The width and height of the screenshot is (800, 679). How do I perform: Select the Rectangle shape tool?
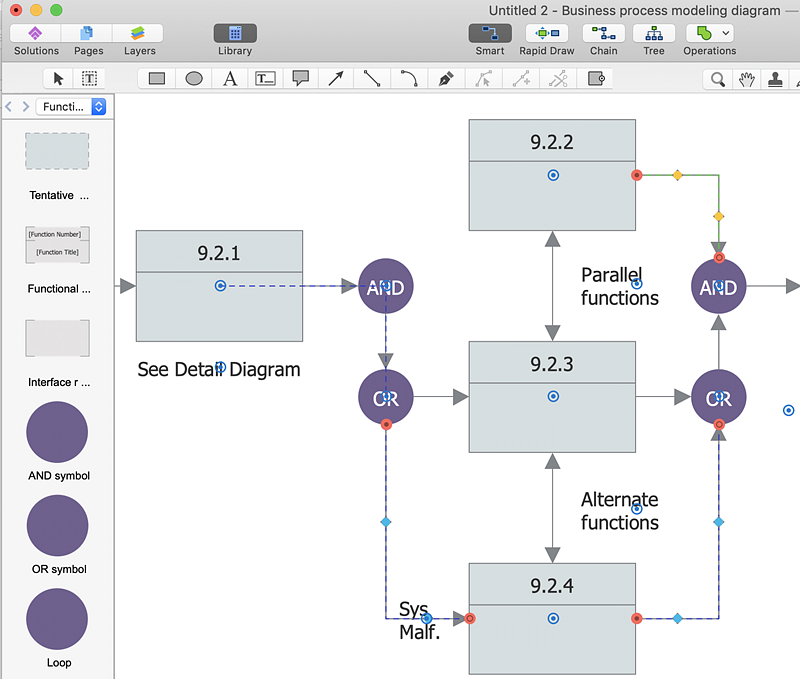(157, 78)
